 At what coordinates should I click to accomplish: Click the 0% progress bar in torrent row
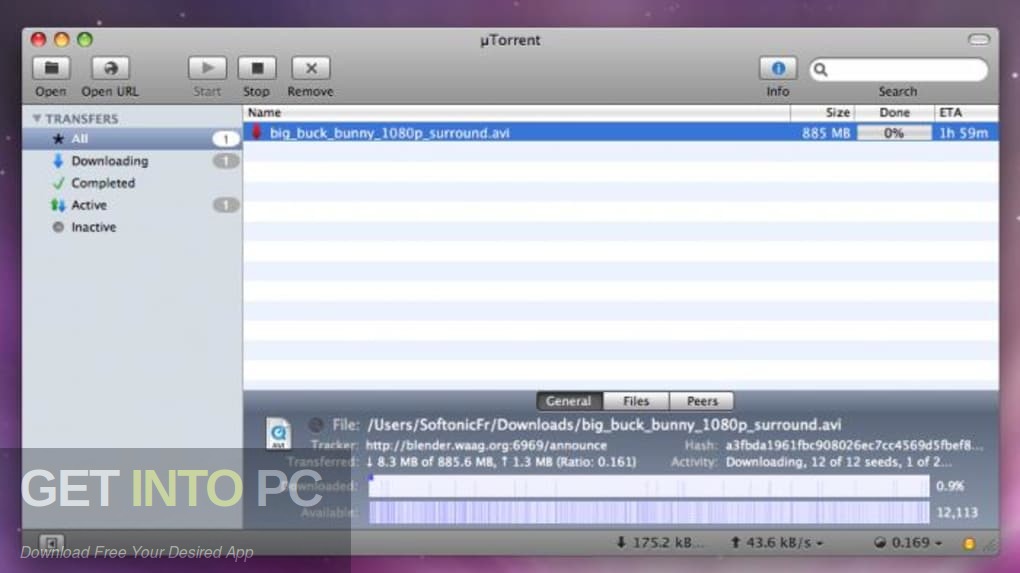894,133
